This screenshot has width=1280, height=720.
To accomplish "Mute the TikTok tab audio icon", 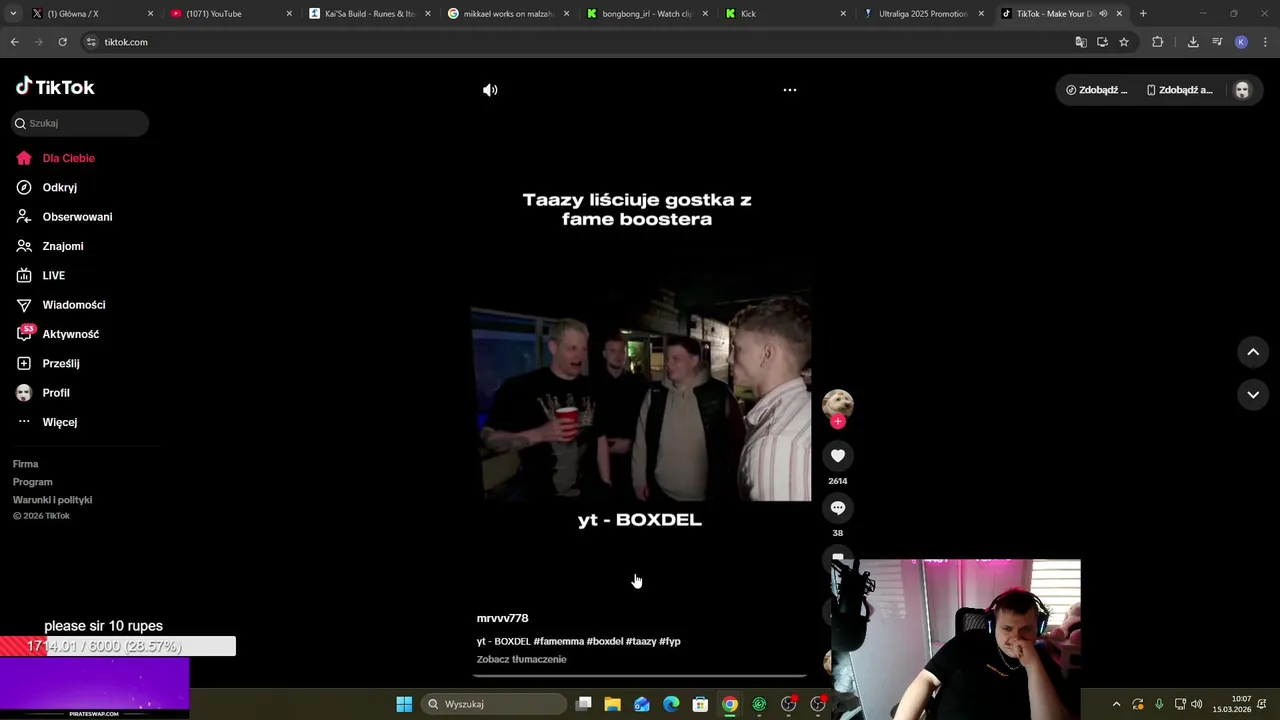I will pos(1103,14).
